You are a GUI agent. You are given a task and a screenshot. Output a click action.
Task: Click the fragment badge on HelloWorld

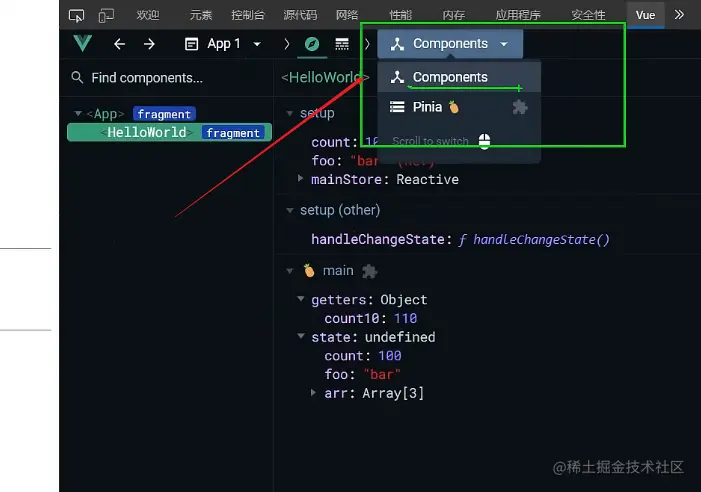click(233, 133)
